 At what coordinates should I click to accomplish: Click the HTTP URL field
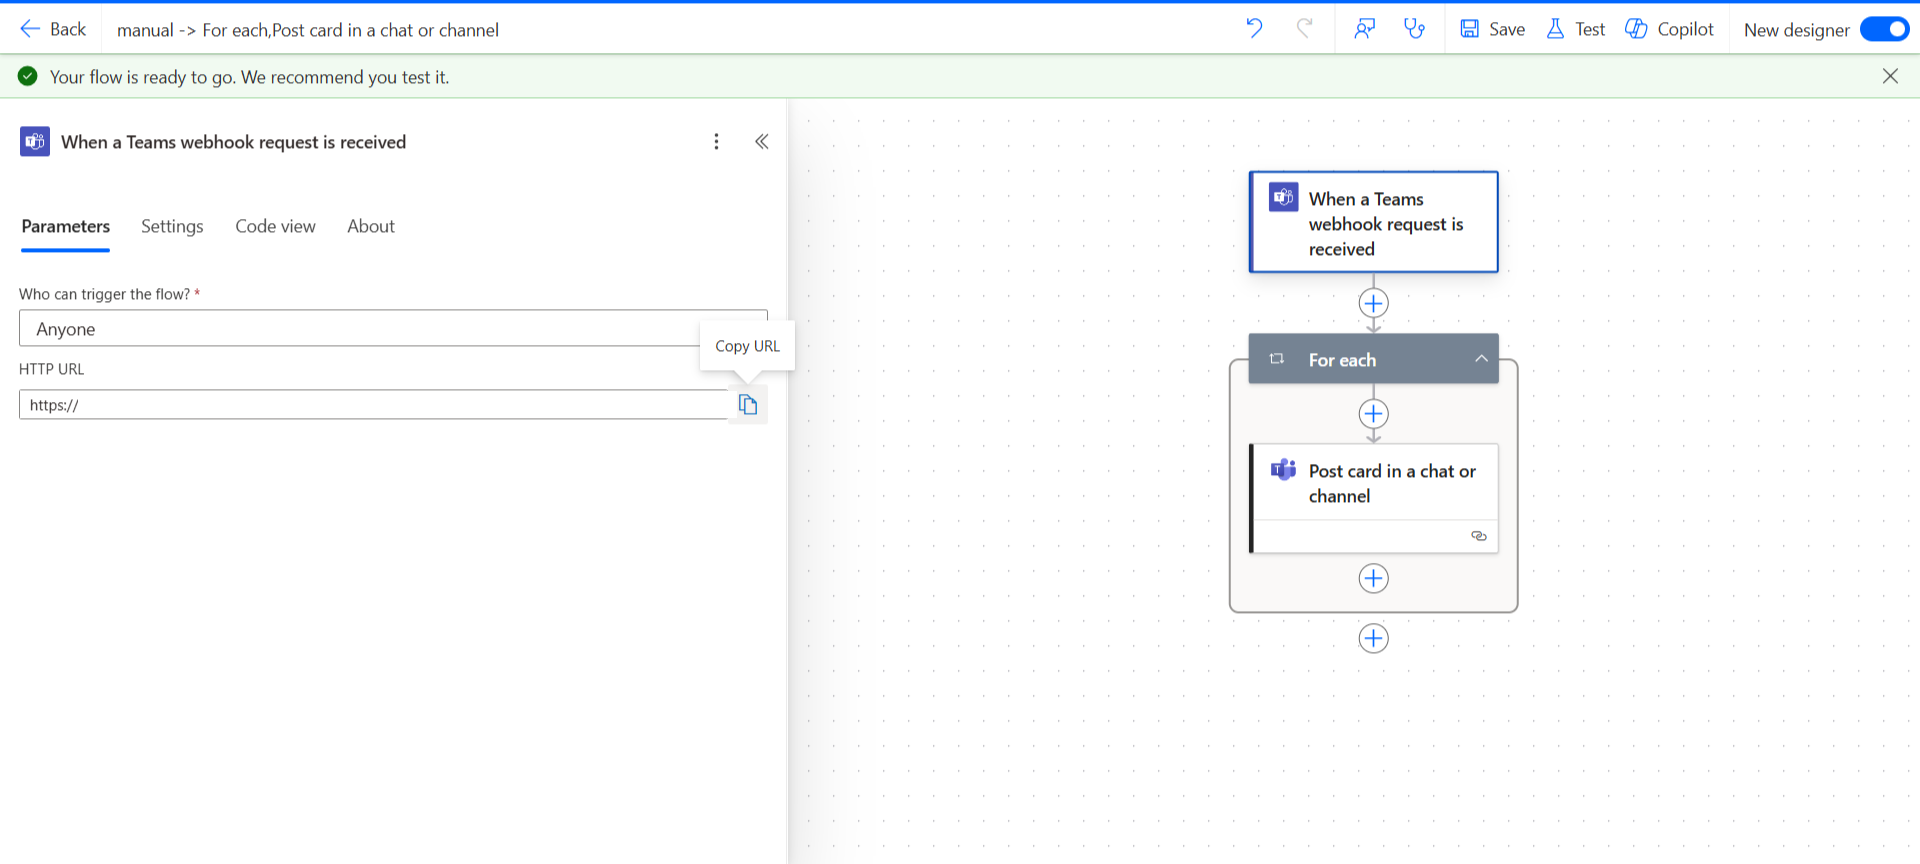coord(373,405)
